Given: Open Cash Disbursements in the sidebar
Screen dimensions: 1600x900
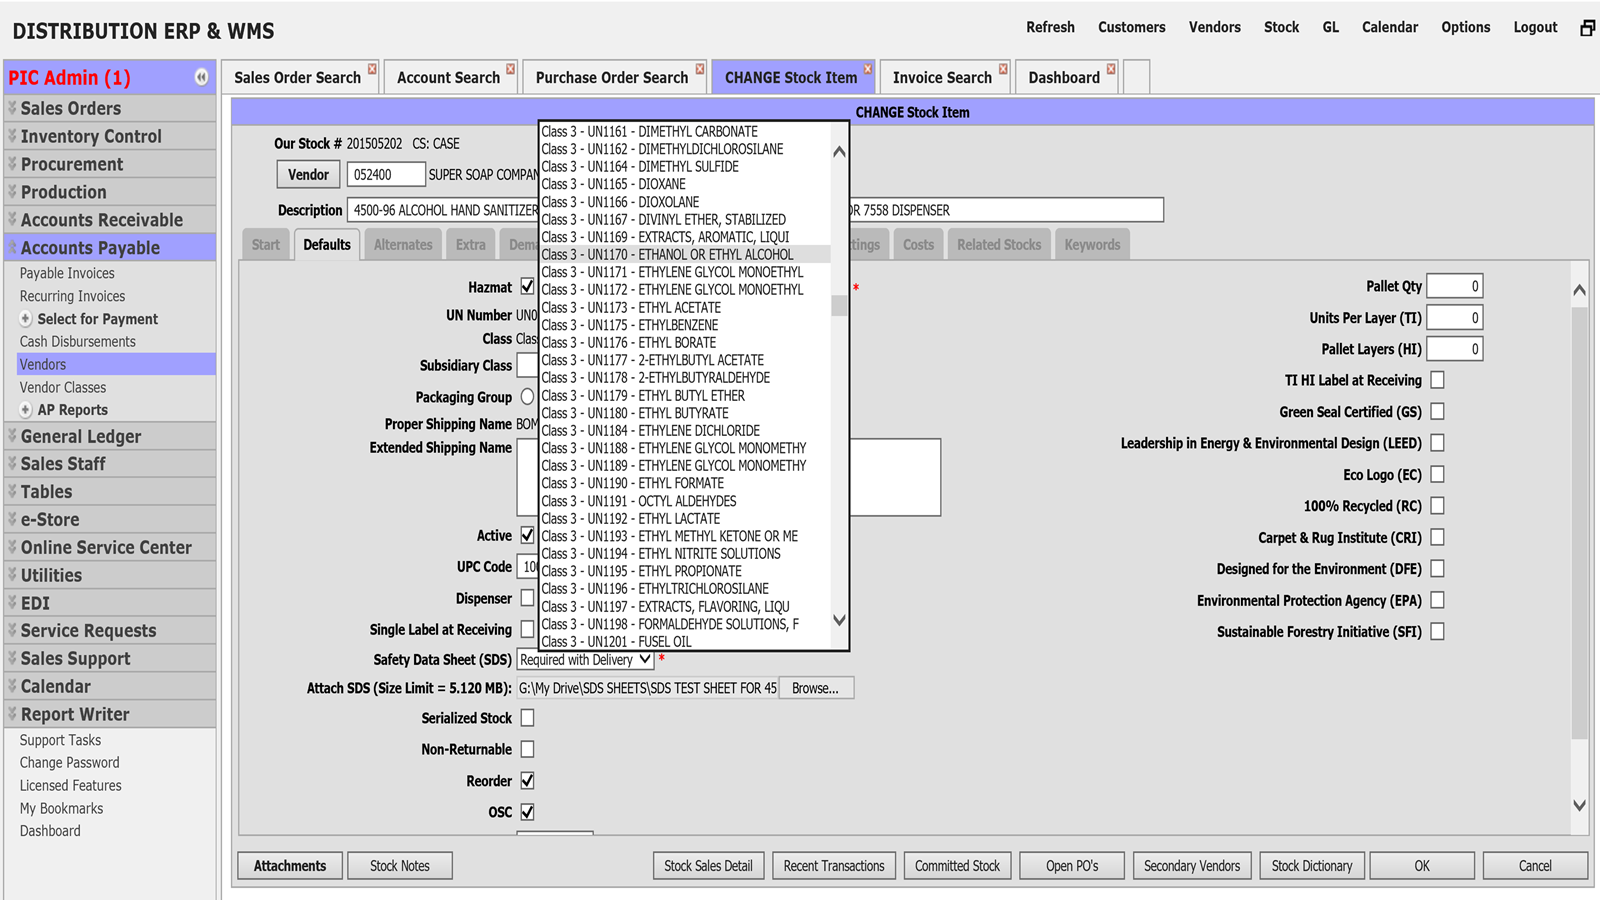Looking at the screenshot, I should pyautogui.click(x=78, y=341).
